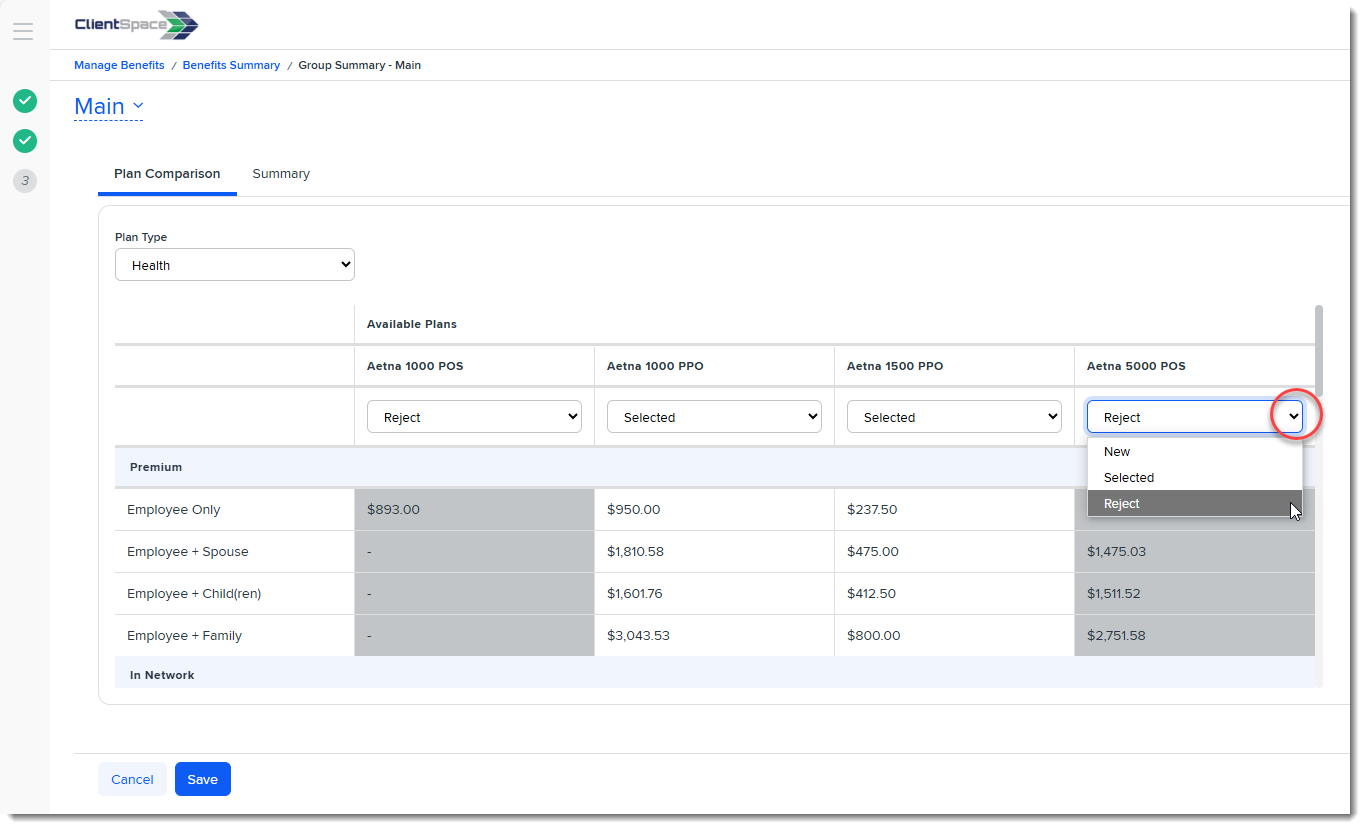Click the $1,511.52 premium cell
The height and width of the screenshot is (829, 1365).
click(x=1195, y=593)
